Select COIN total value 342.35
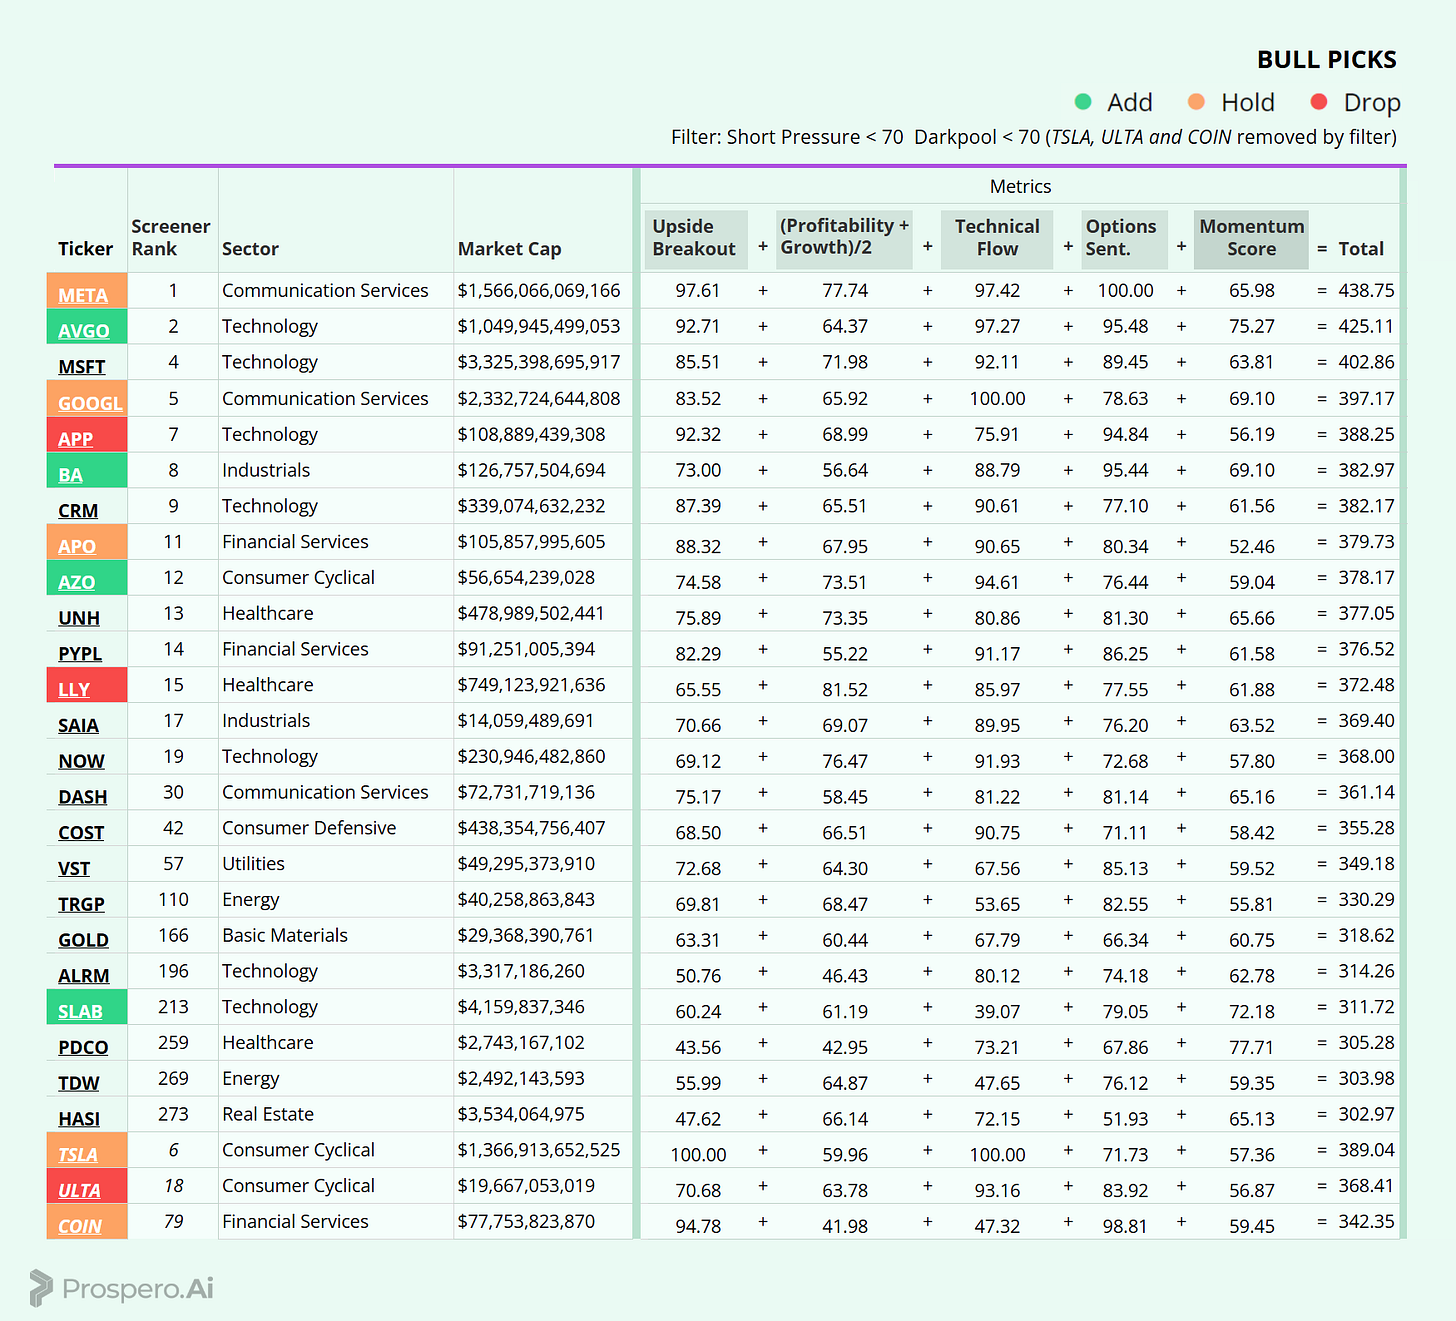 pyautogui.click(x=1366, y=1222)
